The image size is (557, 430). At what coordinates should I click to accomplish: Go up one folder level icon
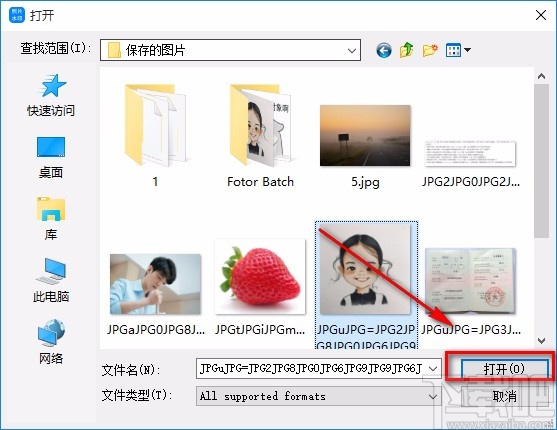407,50
